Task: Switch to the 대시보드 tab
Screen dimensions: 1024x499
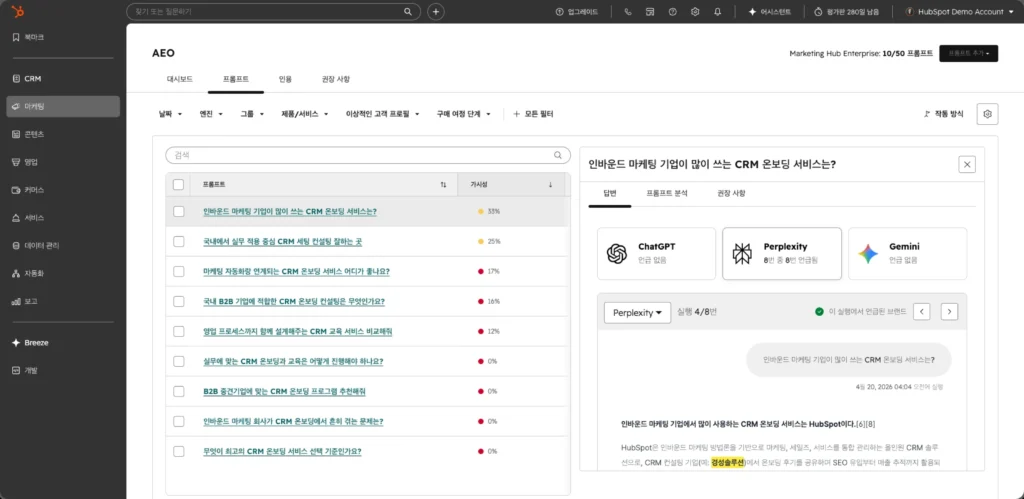Action: click(180, 79)
